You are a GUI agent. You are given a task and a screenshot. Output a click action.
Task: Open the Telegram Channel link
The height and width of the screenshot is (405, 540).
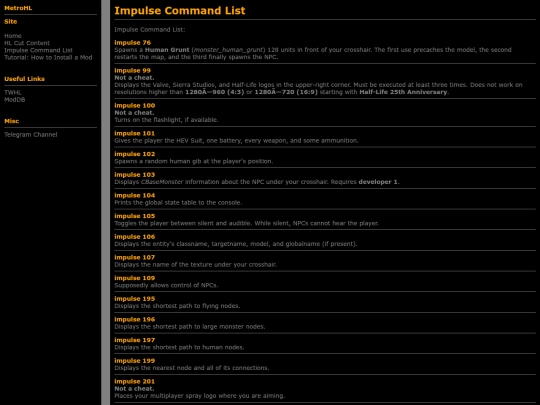pyautogui.click(x=31, y=135)
